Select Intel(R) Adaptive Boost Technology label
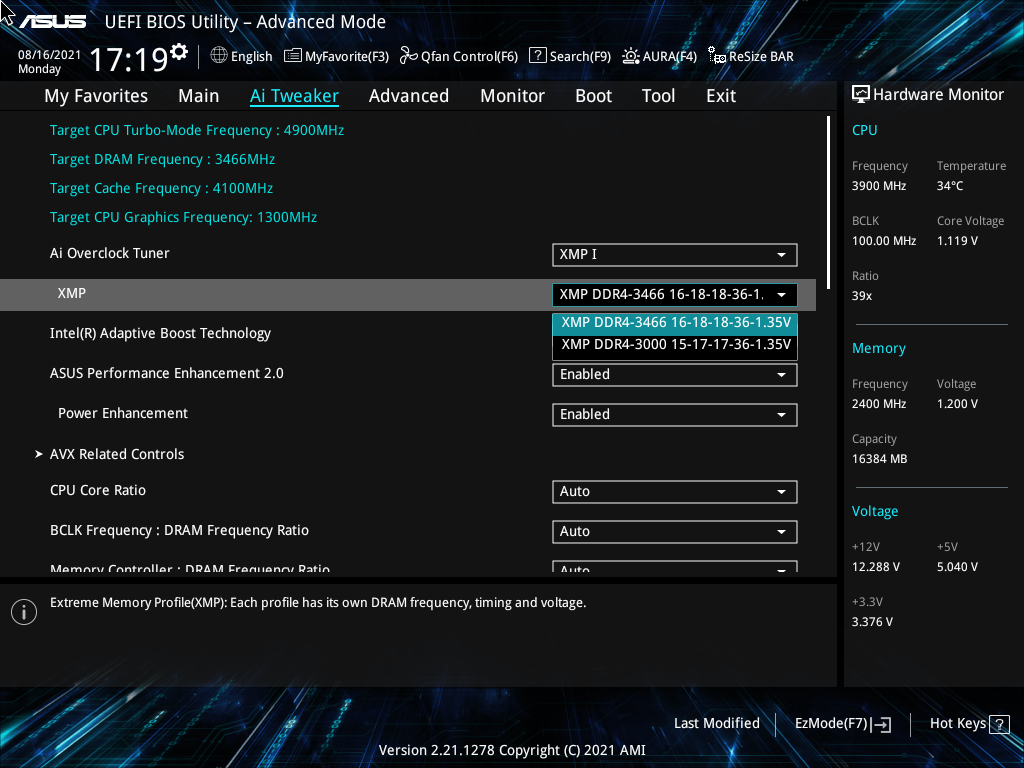This screenshot has height=768, width=1024. click(x=160, y=334)
